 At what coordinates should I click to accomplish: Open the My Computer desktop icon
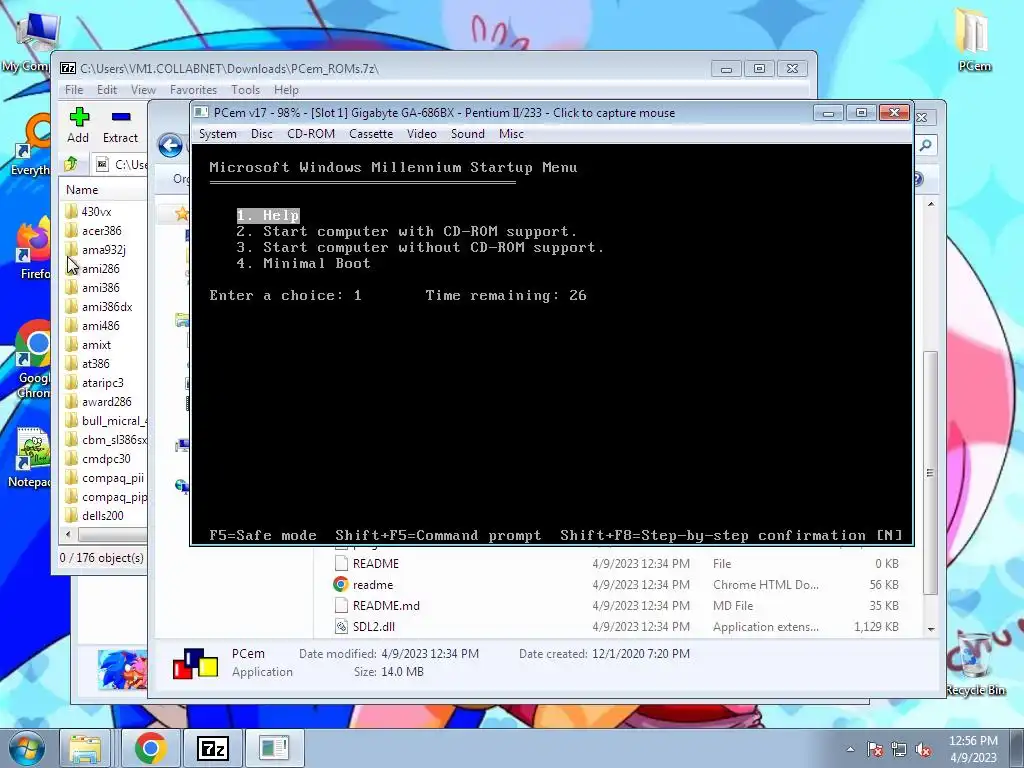(x=29, y=42)
